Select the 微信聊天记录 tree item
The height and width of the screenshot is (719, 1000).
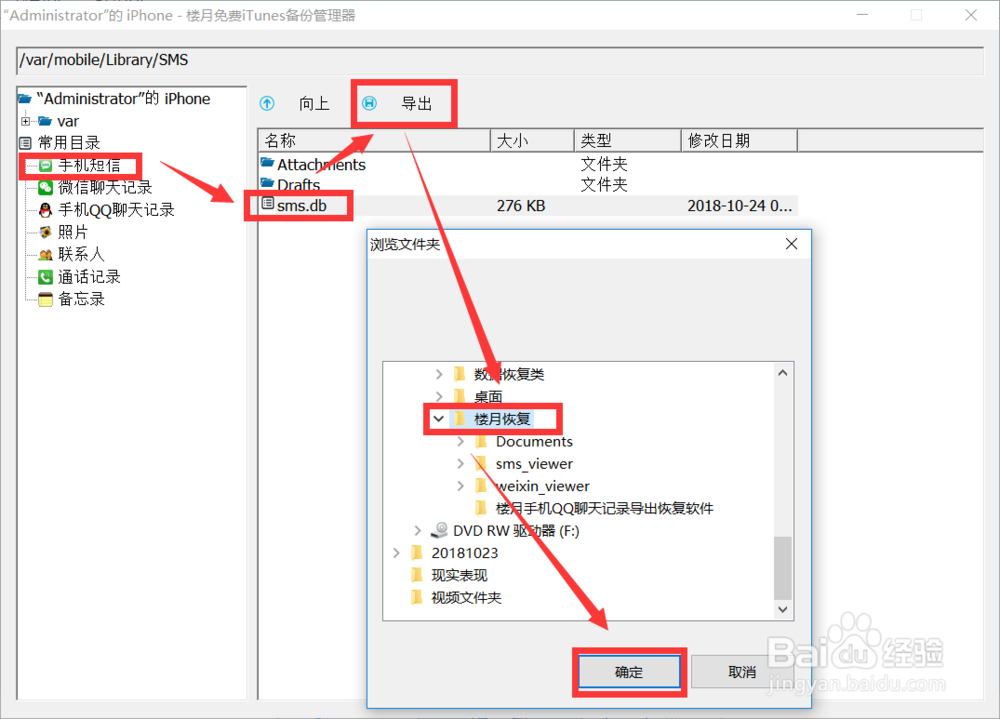click(x=105, y=188)
